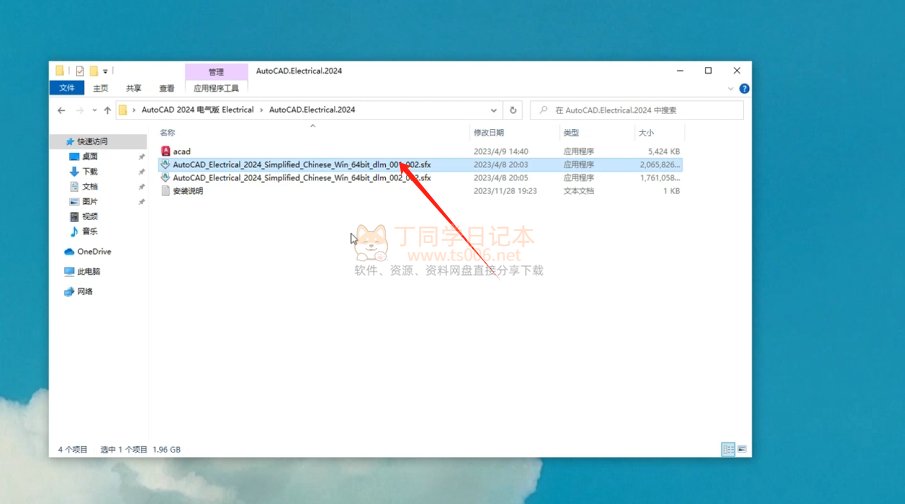Refresh the current folder view

(x=514, y=110)
